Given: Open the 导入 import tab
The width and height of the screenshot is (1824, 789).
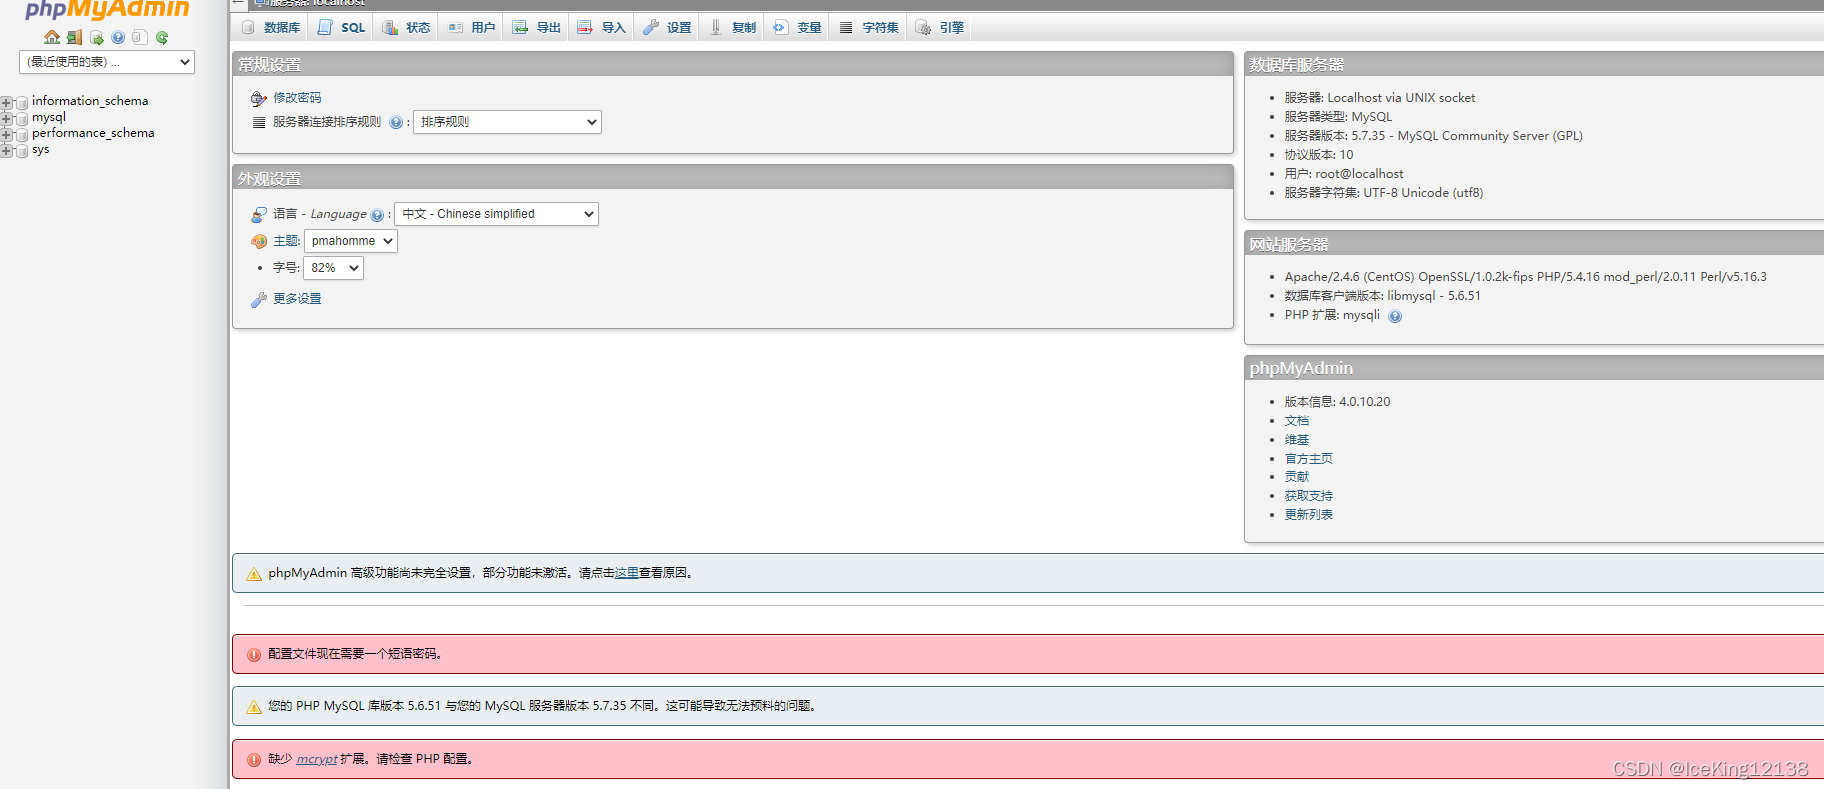Looking at the screenshot, I should click(x=601, y=27).
